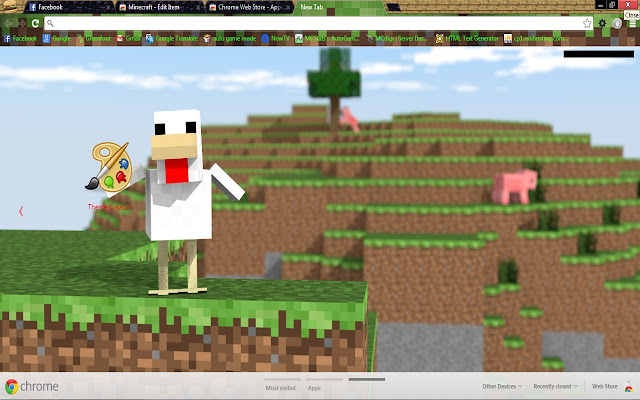640x400 pixels.
Task: Close the New Tab tab
Action: tap(378, 8)
